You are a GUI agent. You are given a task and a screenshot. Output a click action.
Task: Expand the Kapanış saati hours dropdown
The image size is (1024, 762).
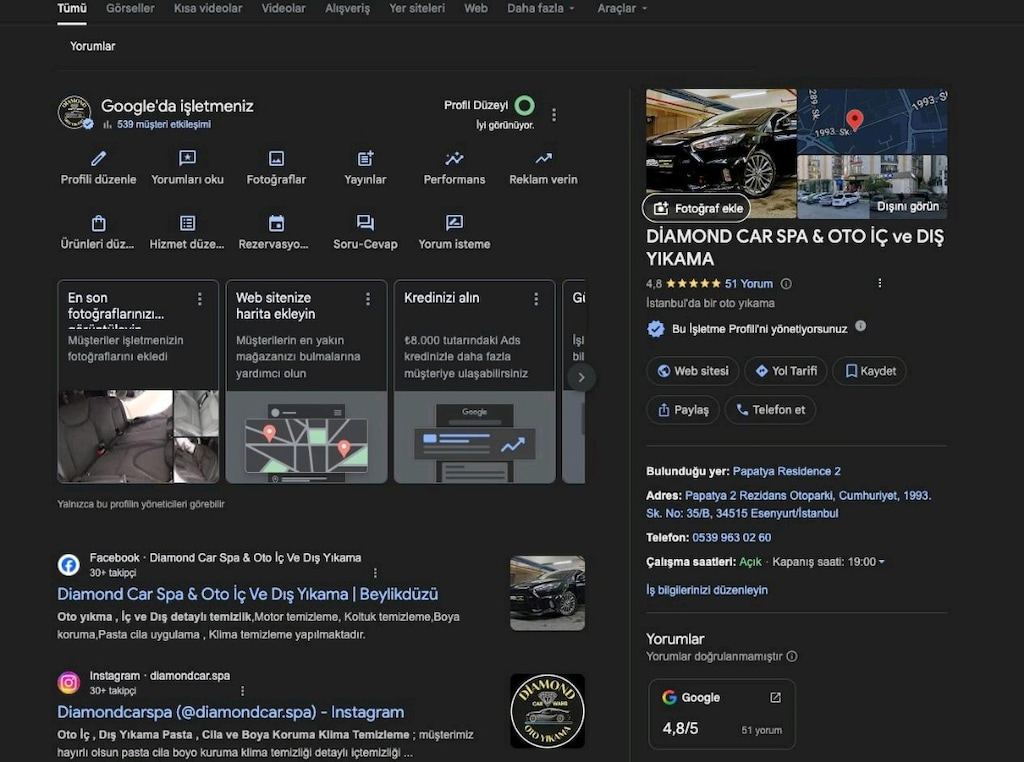point(882,562)
